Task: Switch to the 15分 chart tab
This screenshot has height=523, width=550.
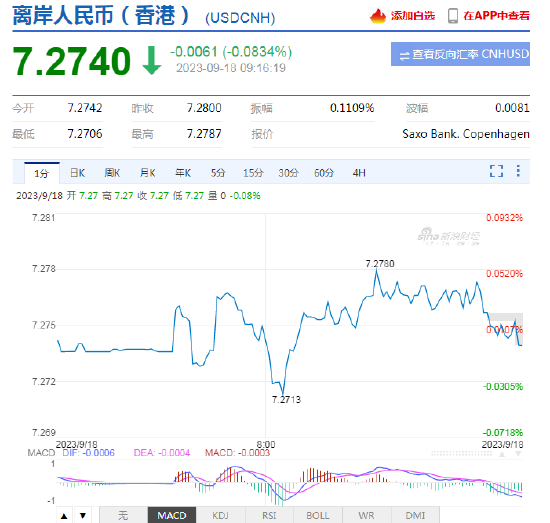Action: click(253, 173)
